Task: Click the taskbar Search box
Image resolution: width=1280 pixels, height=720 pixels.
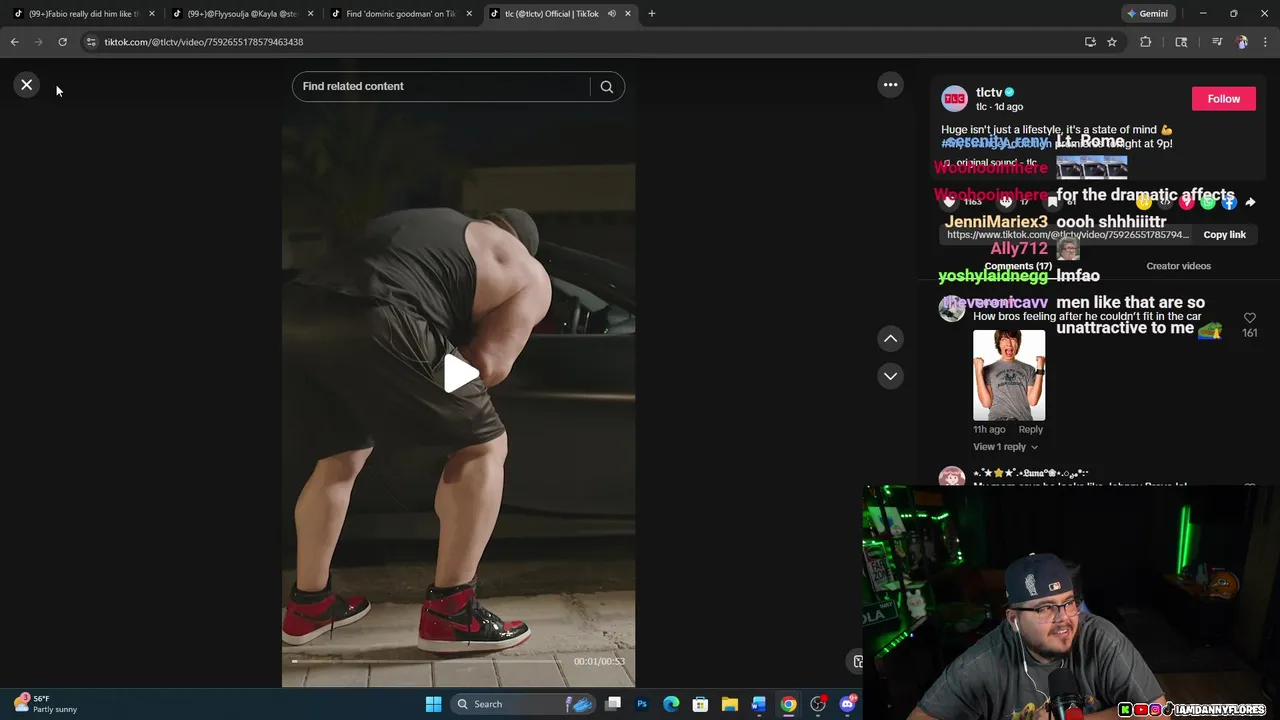Action: click(x=523, y=704)
